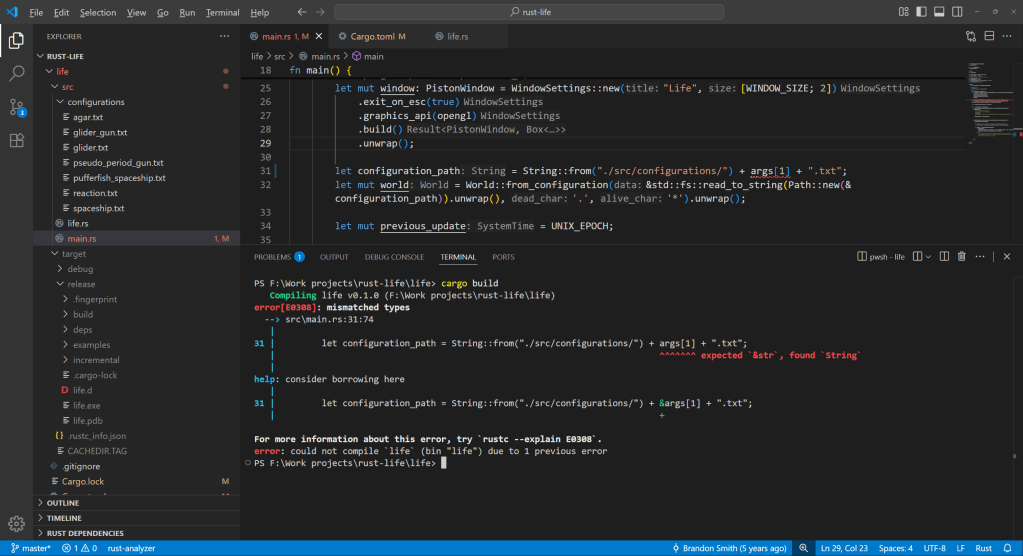Open notifications bell icon
The image size is (1023, 556).
point(1007,548)
